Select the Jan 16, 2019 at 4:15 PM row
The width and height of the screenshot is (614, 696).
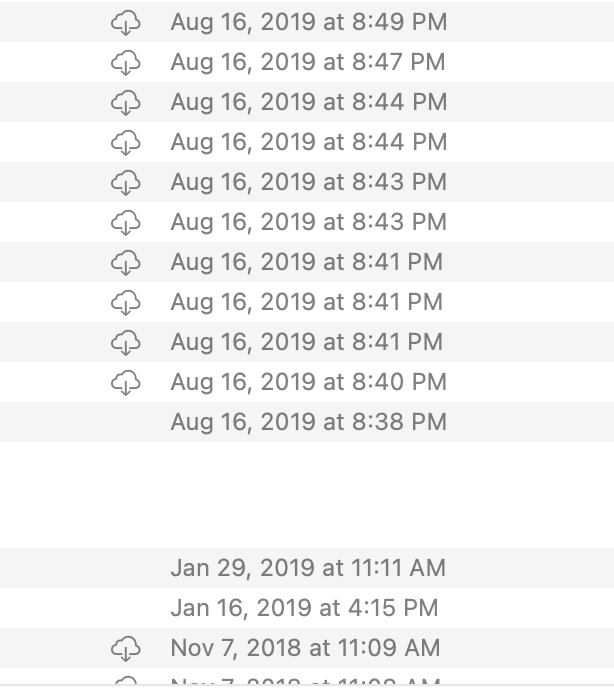307,608
